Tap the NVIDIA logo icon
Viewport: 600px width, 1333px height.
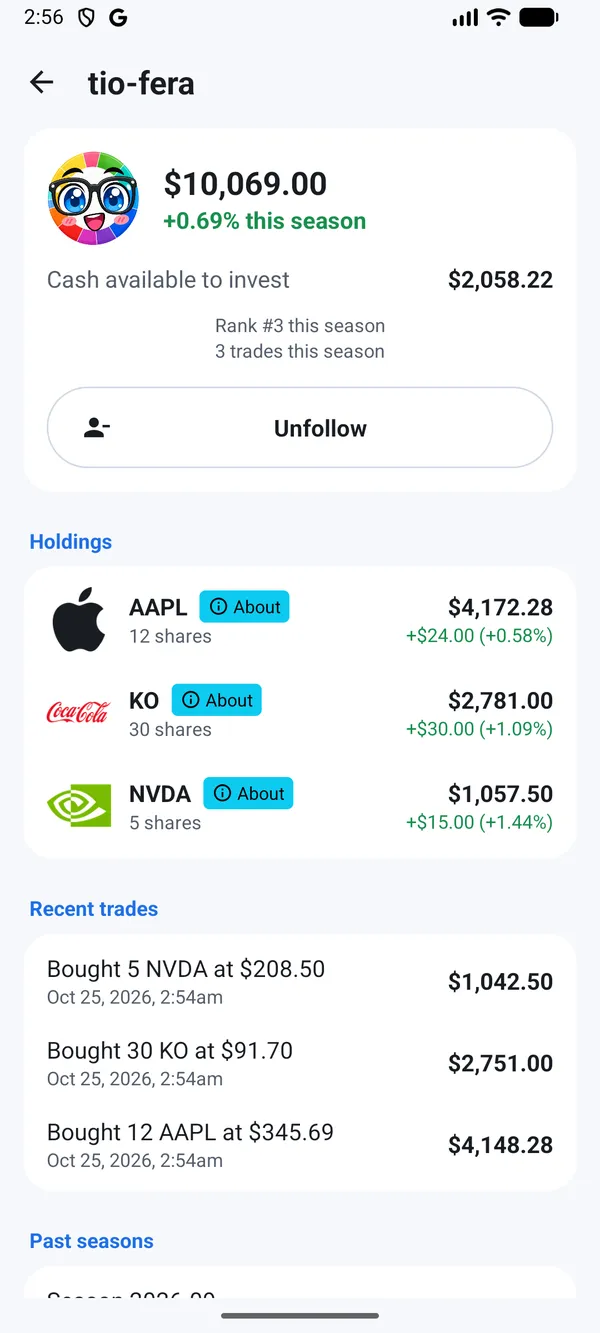tap(79, 806)
